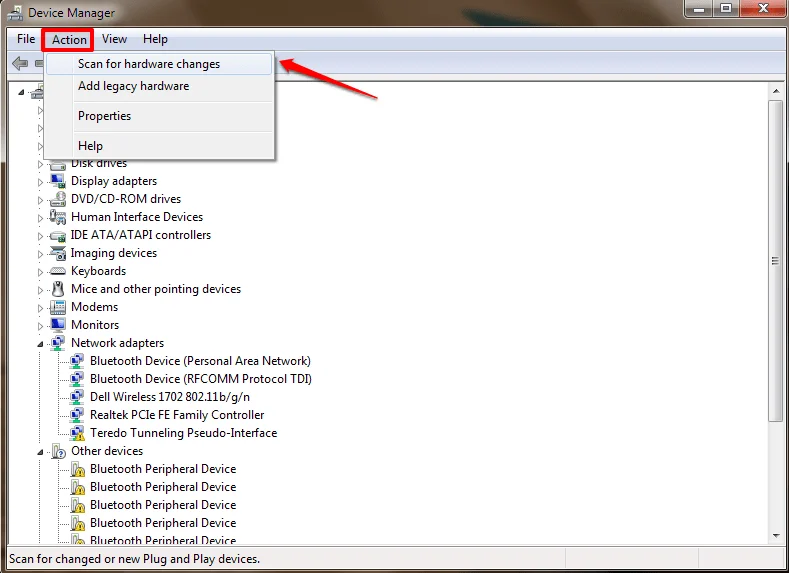The width and height of the screenshot is (789, 573).
Task: Maximize the Device Manager window
Action: [726, 8]
